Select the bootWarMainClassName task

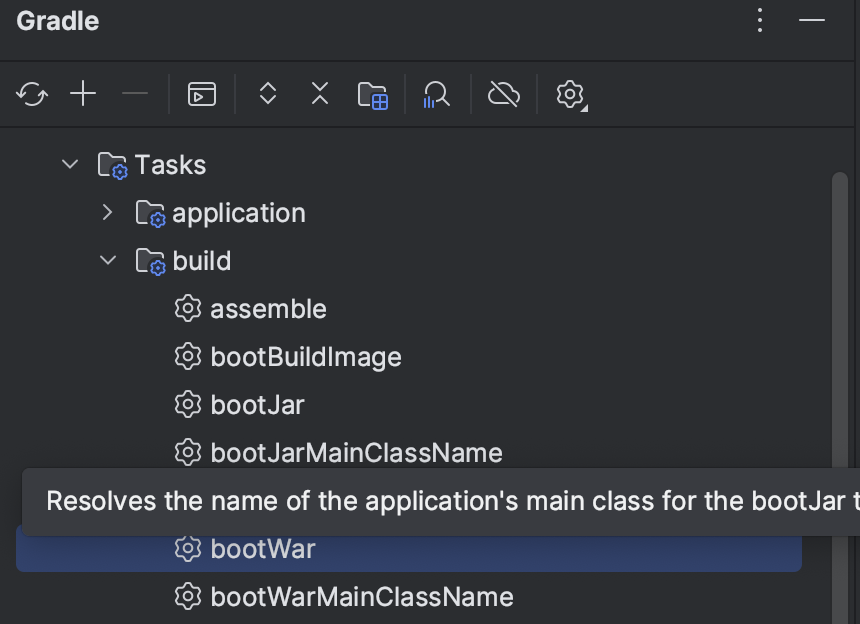point(362,597)
